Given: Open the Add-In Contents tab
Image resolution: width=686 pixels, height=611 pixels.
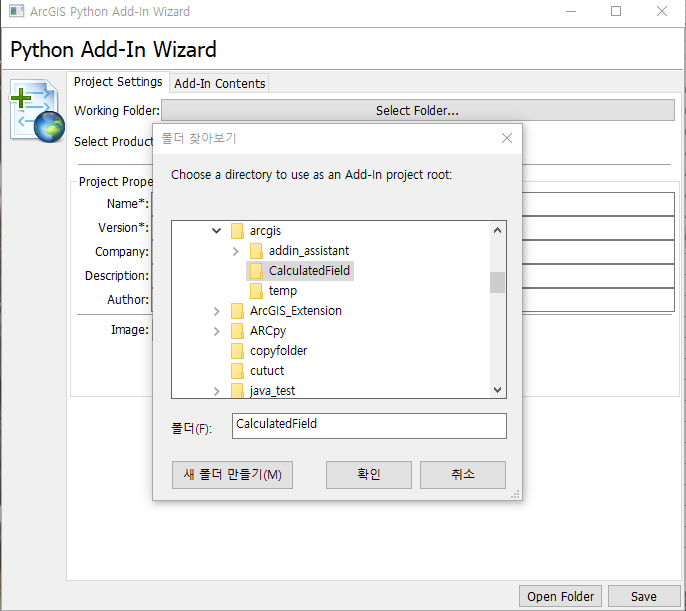Looking at the screenshot, I should pyautogui.click(x=220, y=83).
